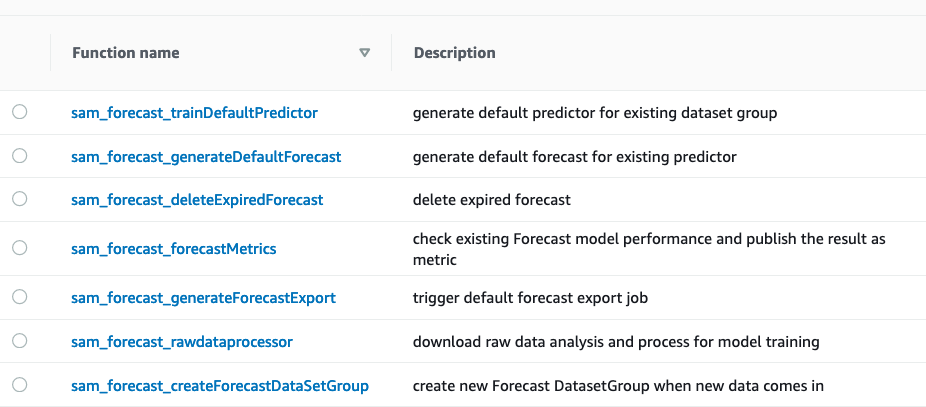Open the sam_forecast_generateForecastExport function
Viewport: 926px width, 407px height.
[x=203, y=298]
